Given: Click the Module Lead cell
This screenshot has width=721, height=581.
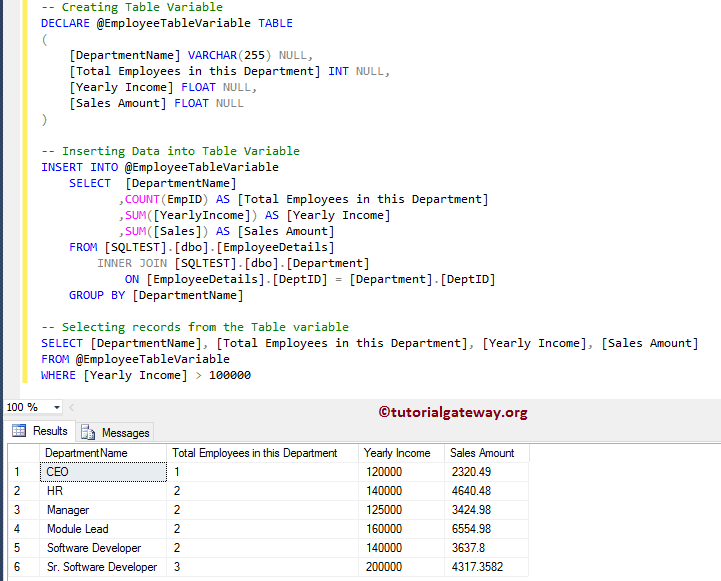Looking at the screenshot, I should 103,529.
